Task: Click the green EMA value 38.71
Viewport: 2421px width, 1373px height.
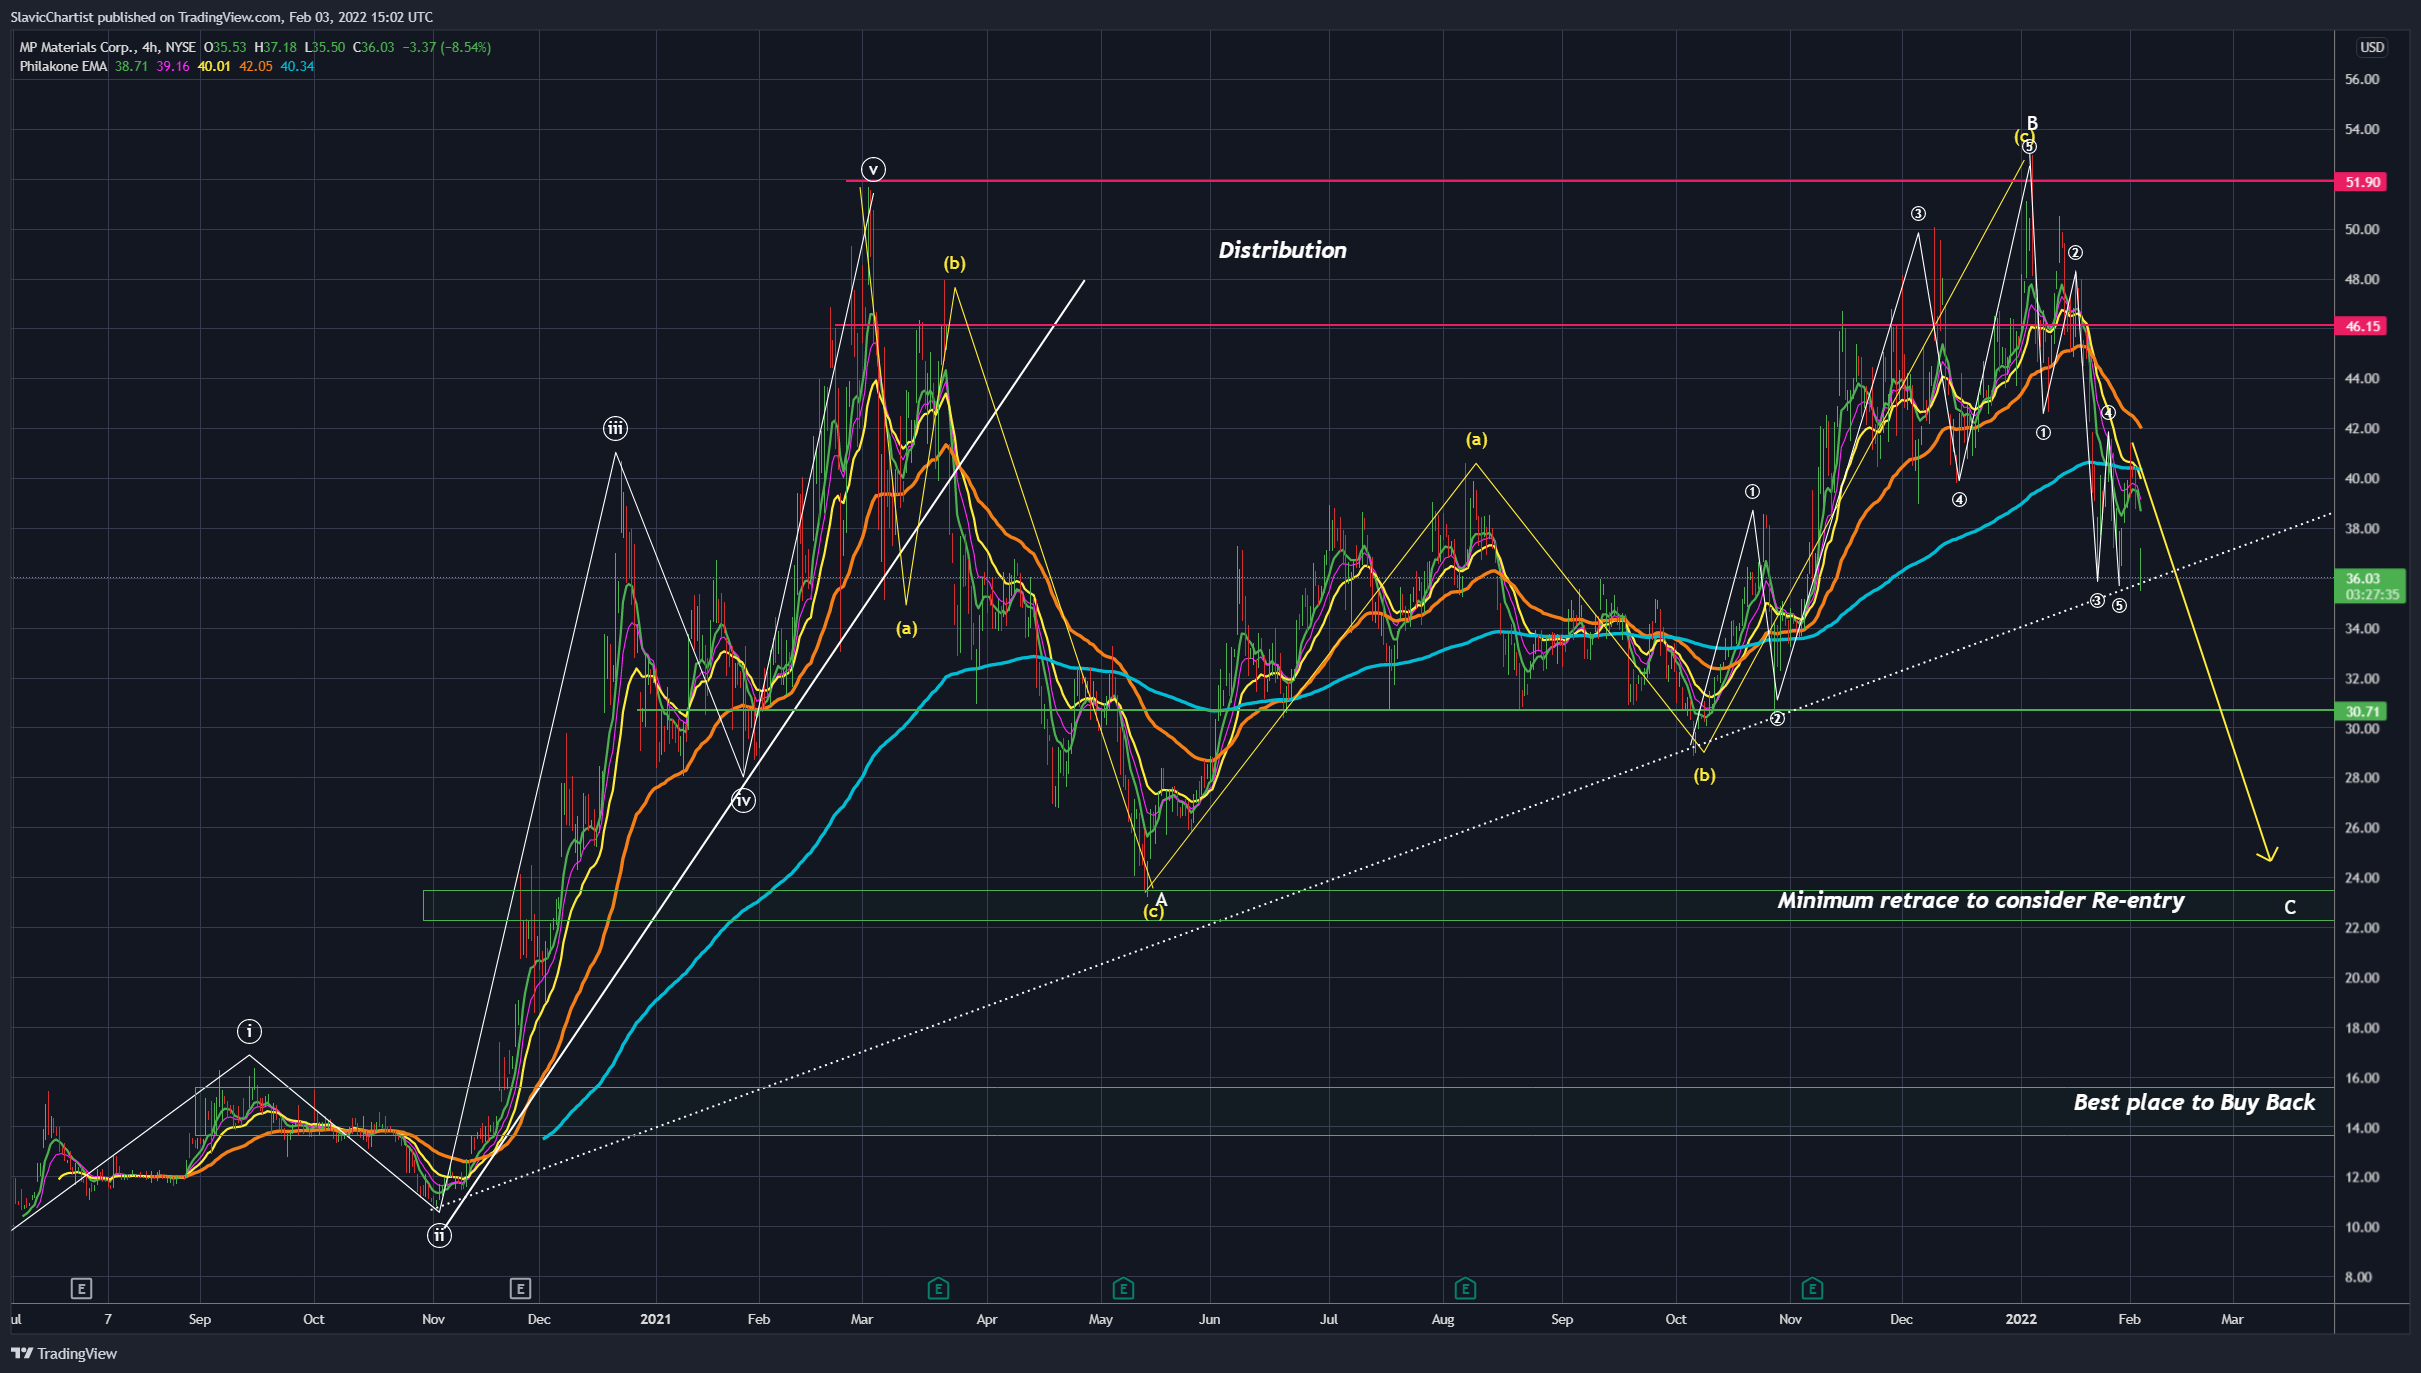Action: 131,66
